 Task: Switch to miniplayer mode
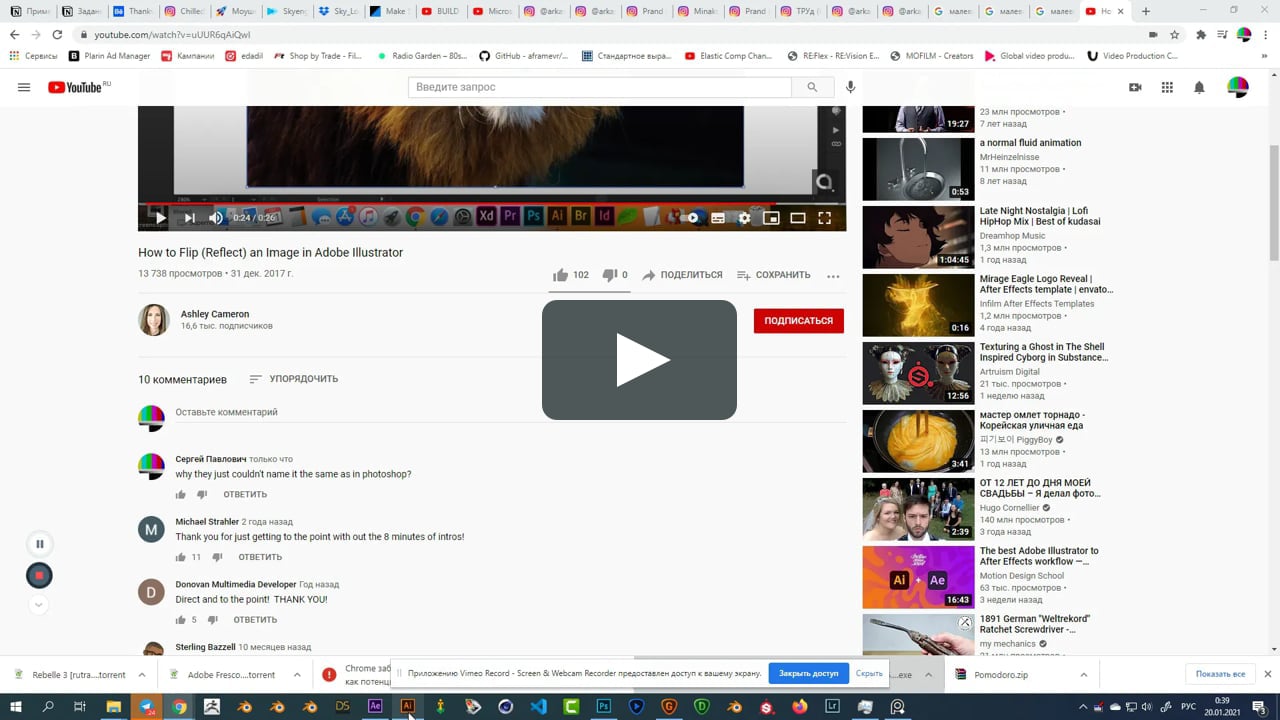[x=771, y=217]
